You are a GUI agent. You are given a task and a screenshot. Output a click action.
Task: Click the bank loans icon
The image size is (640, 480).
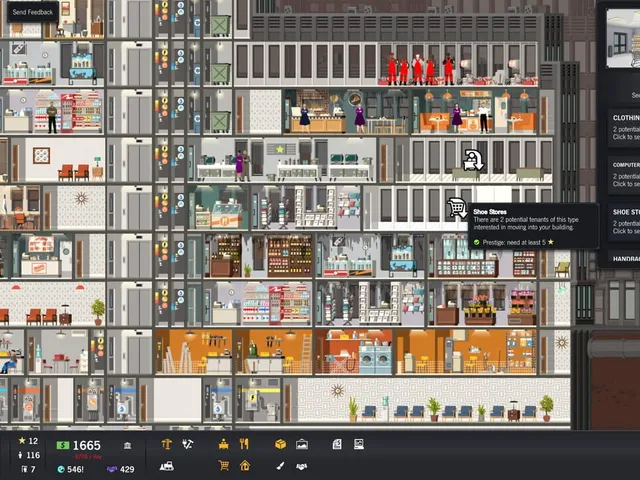click(127, 445)
